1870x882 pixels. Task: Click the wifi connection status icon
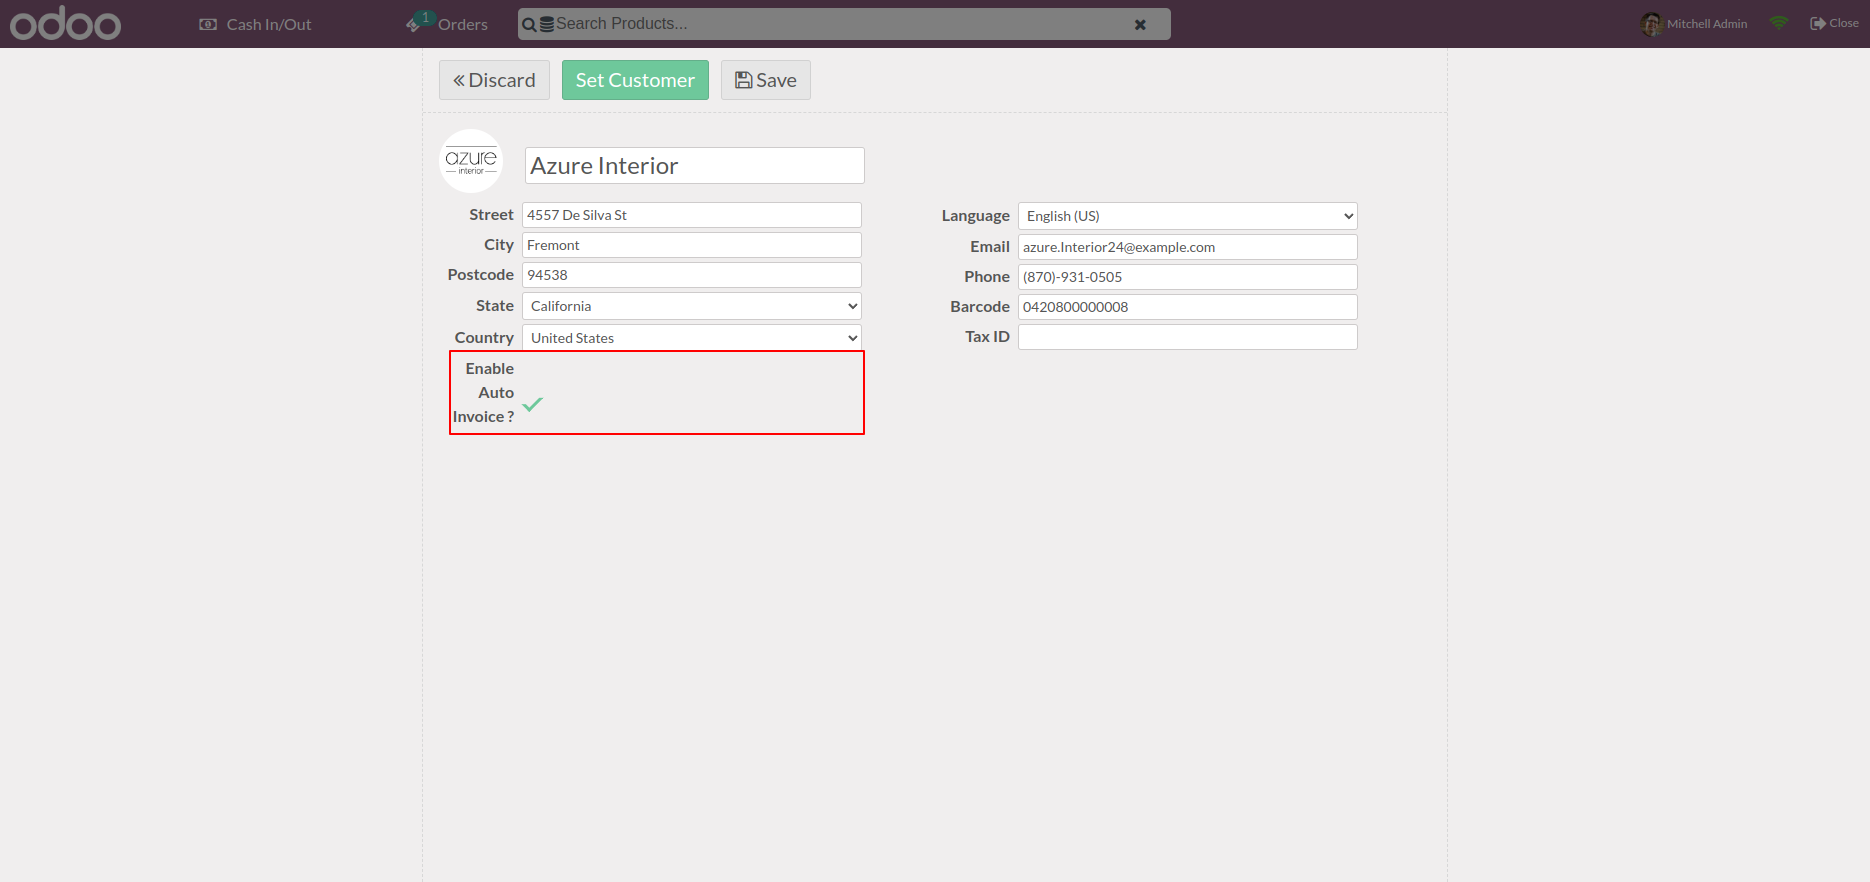[1779, 23]
